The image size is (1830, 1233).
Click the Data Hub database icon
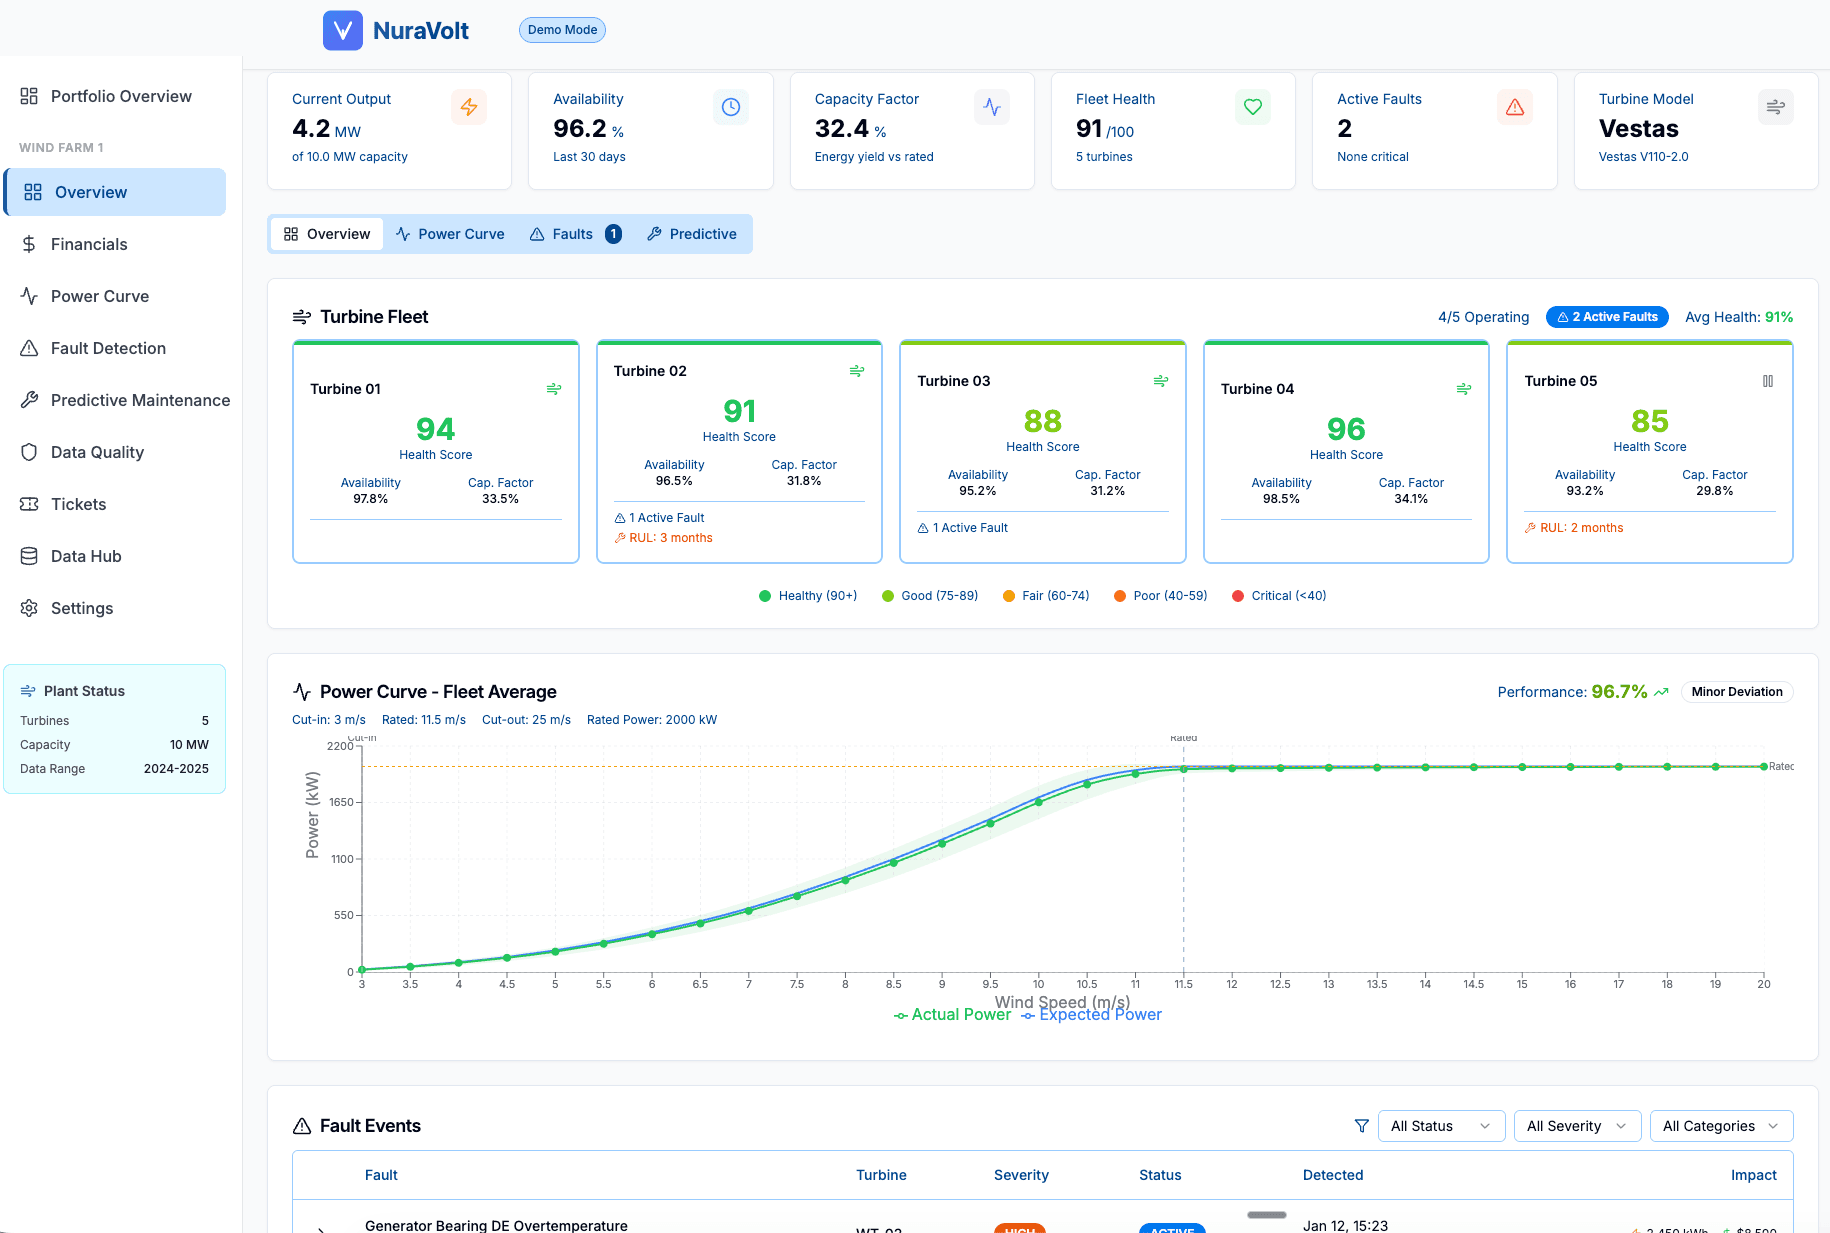(29, 556)
